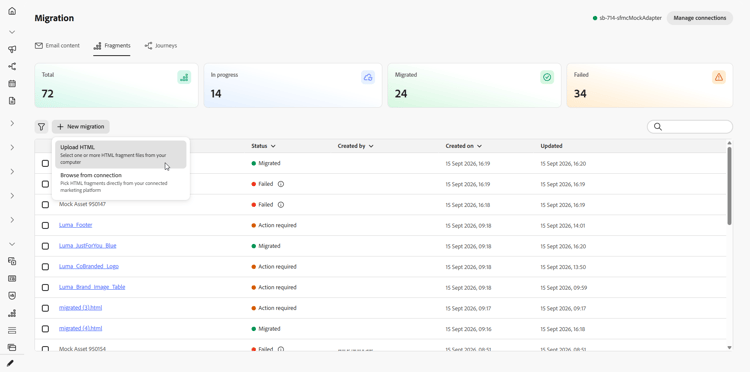Click New migration button
The height and width of the screenshot is (372, 750).
coord(81,127)
